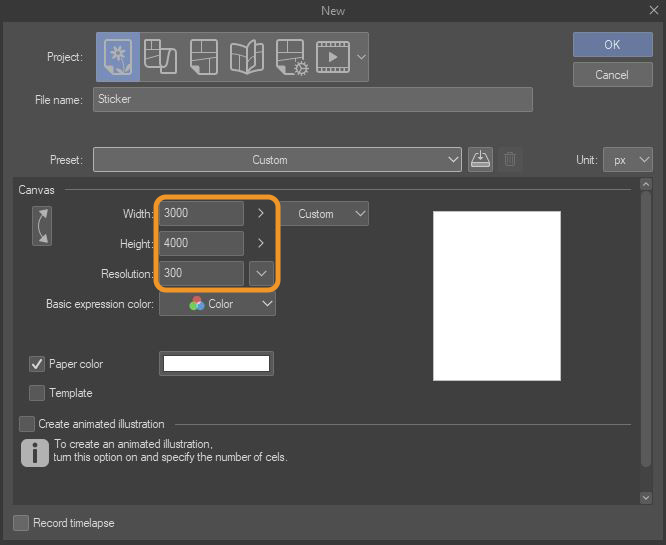
Task: Click the OK button
Action: (x=612, y=45)
